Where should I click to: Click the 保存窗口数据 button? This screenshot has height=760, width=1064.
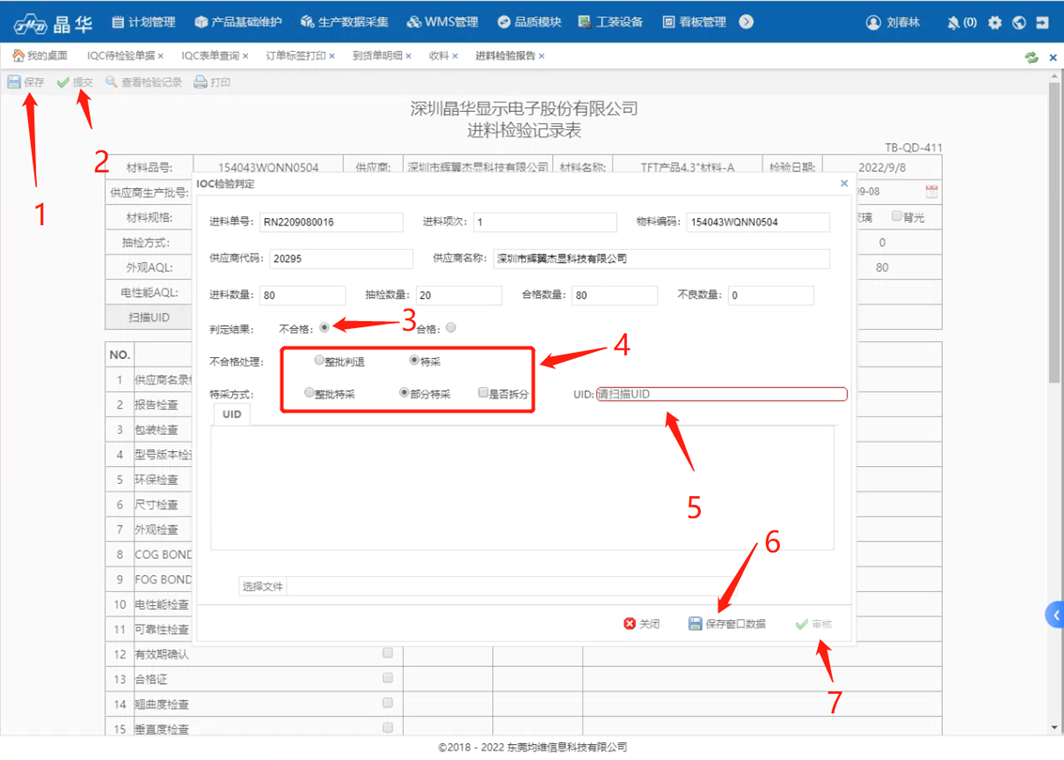[727, 624]
